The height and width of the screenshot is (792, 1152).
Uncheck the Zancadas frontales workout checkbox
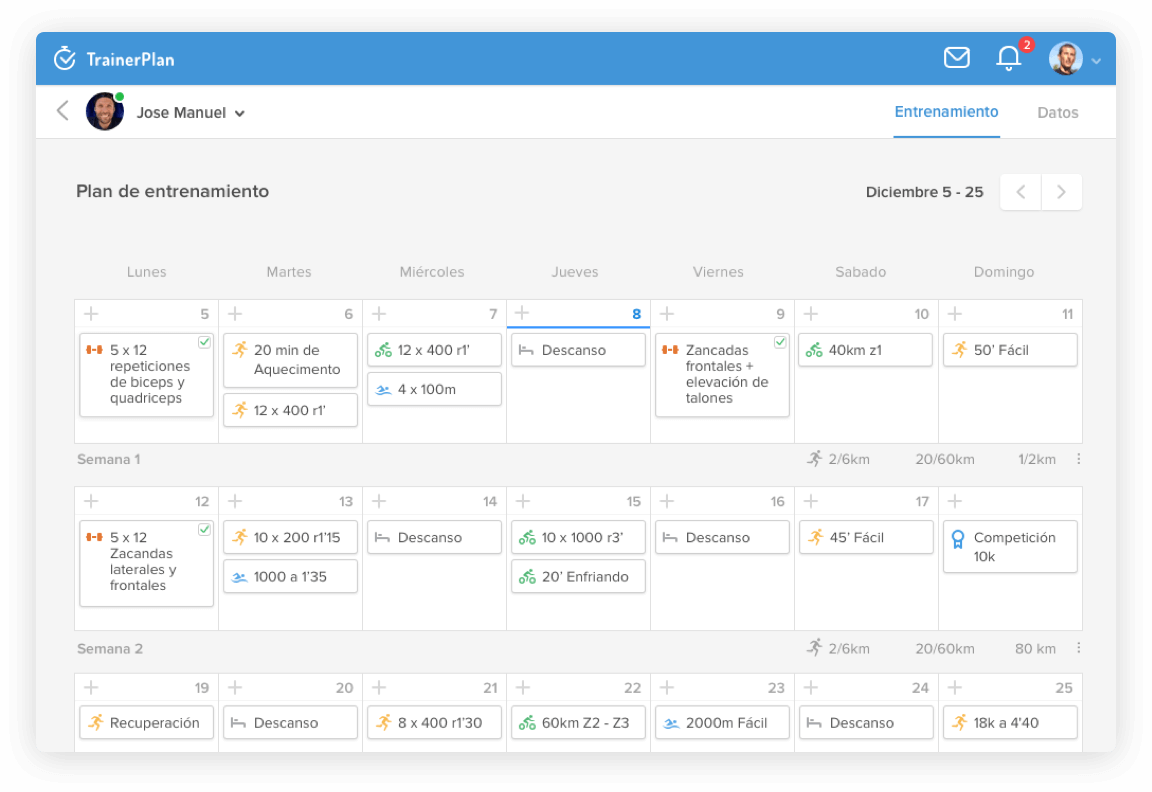pos(780,342)
